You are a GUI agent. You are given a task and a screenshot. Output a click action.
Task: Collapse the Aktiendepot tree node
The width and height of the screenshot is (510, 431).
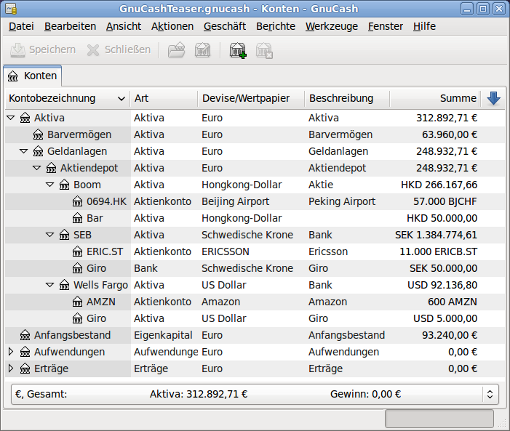(x=37, y=168)
